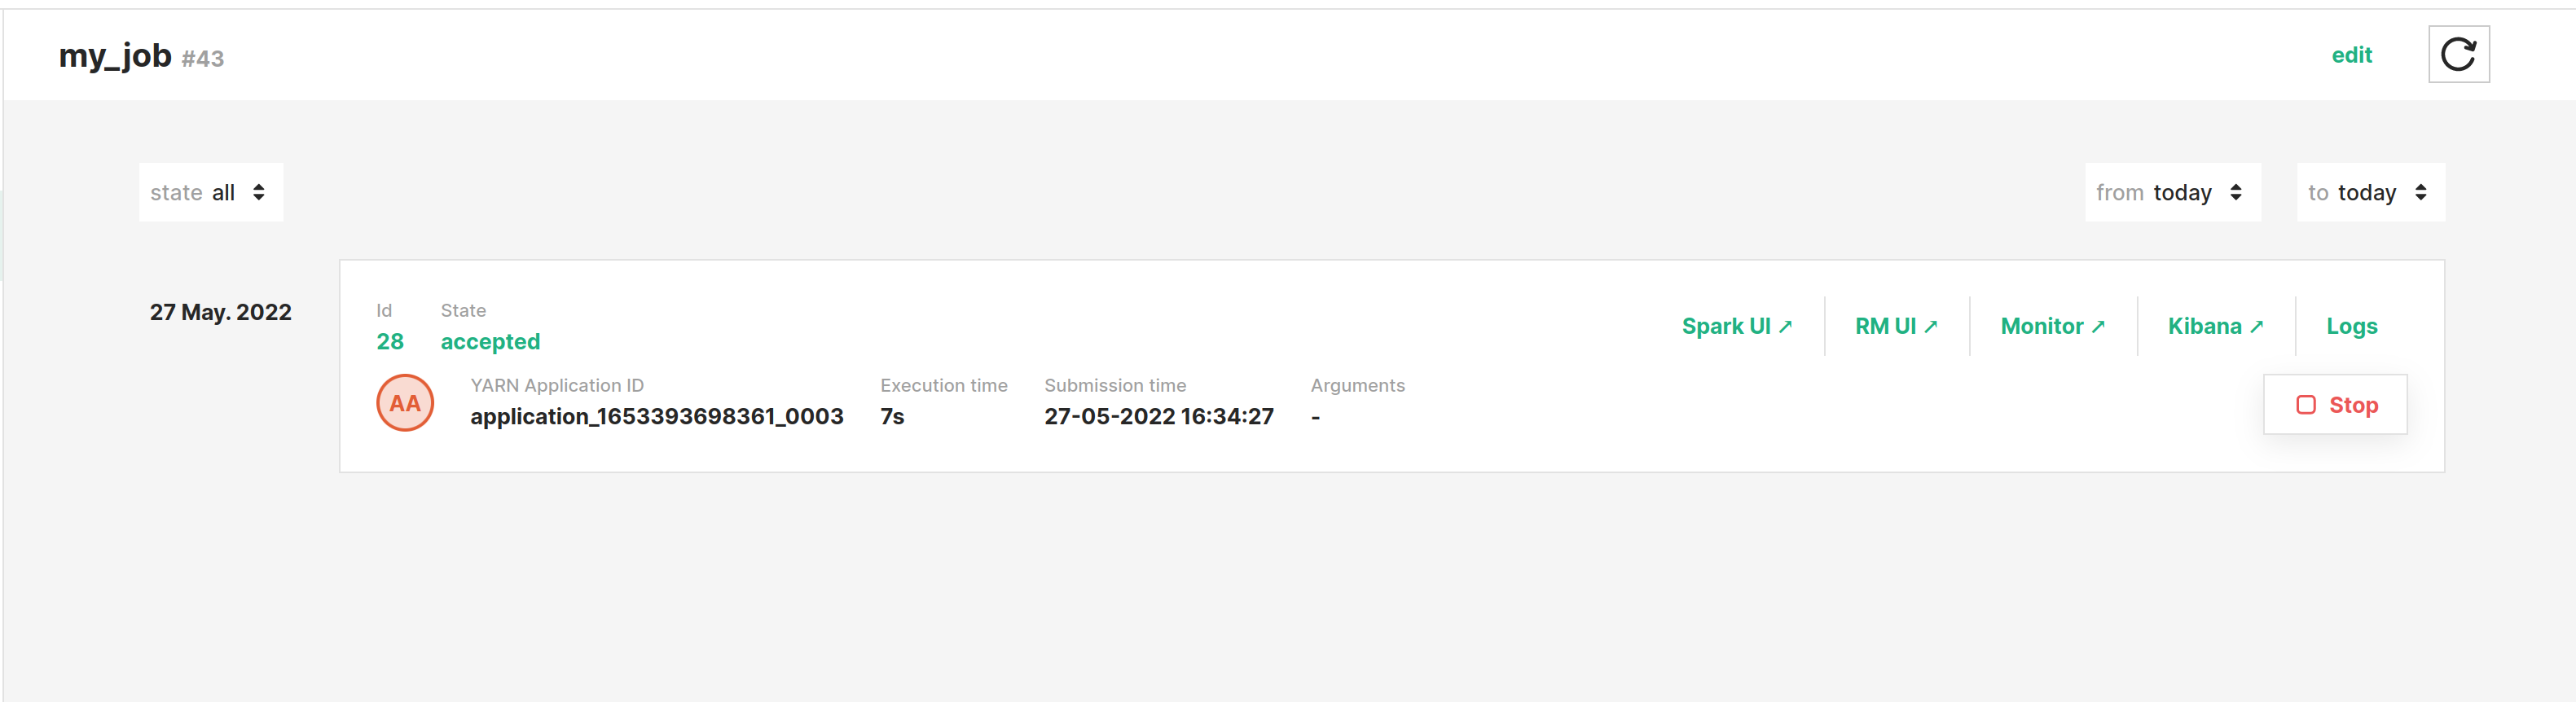Click the AA accepted status circle icon
This screenshot has height=702, width=2576.
tap(404, 403)
